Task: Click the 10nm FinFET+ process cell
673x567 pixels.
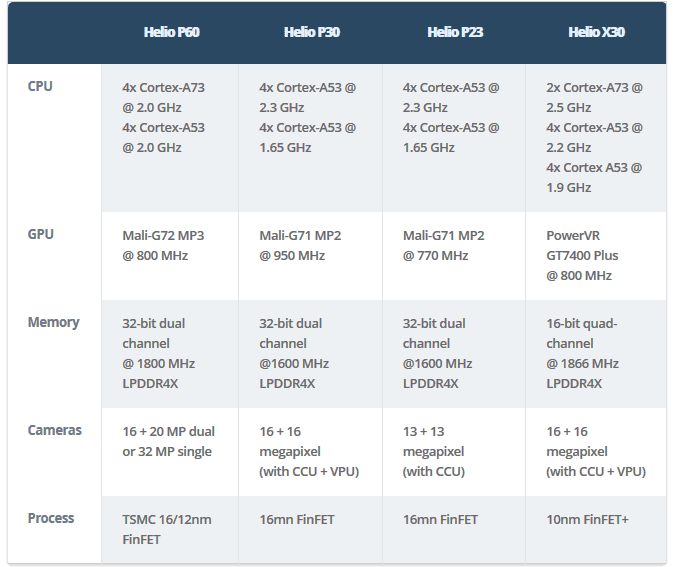Action: point(596,530)
